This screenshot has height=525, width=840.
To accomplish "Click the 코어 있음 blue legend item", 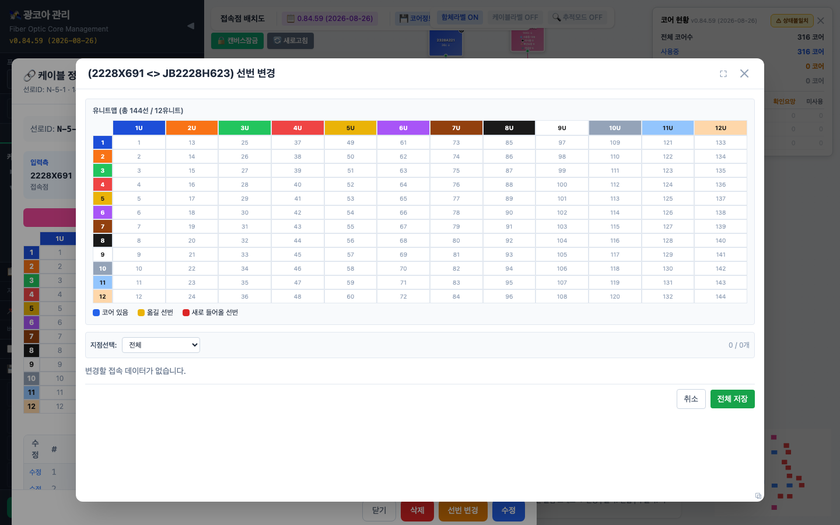I will coord(110,312).
